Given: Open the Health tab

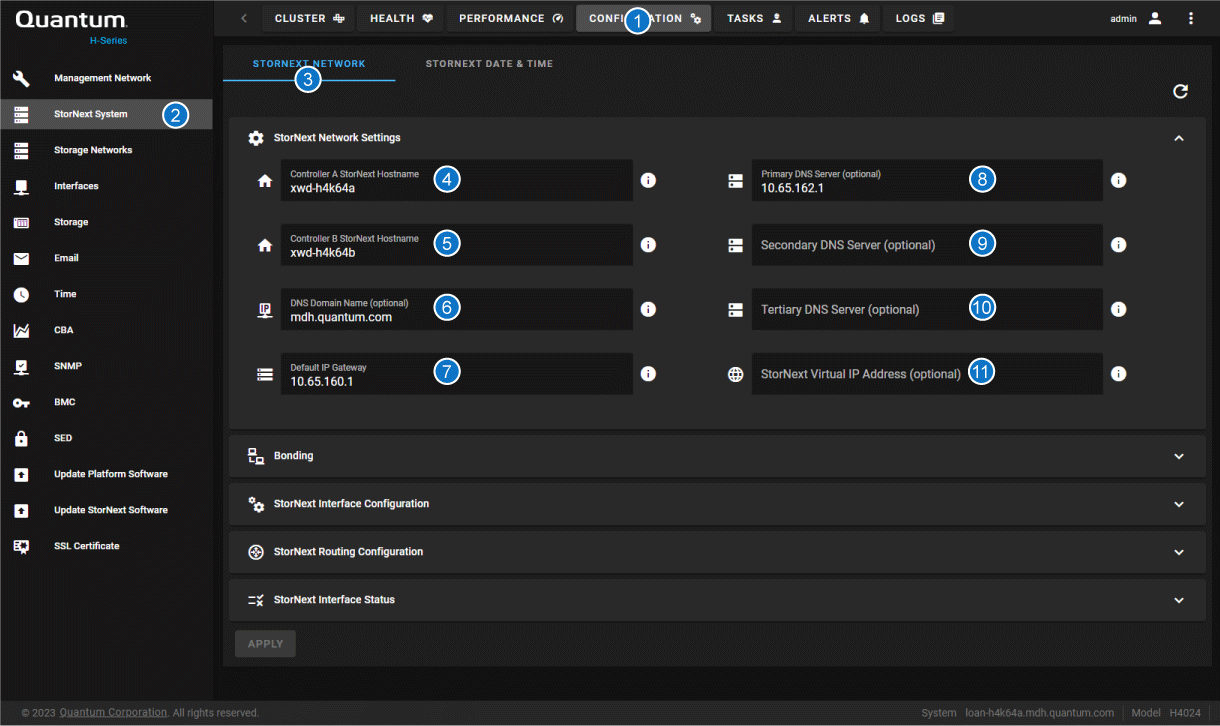Looking at the screenshot, I should point(401,18).
